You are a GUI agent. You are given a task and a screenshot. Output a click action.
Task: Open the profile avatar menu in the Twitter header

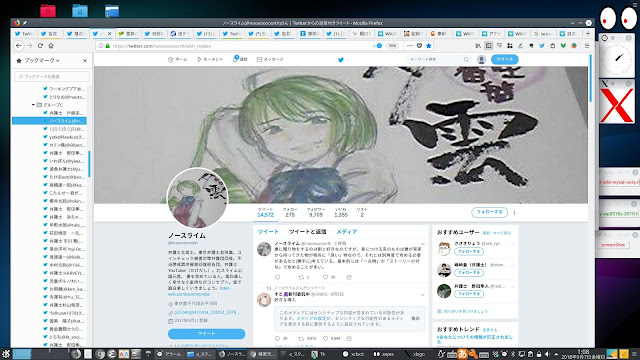[x=482, y=60]
